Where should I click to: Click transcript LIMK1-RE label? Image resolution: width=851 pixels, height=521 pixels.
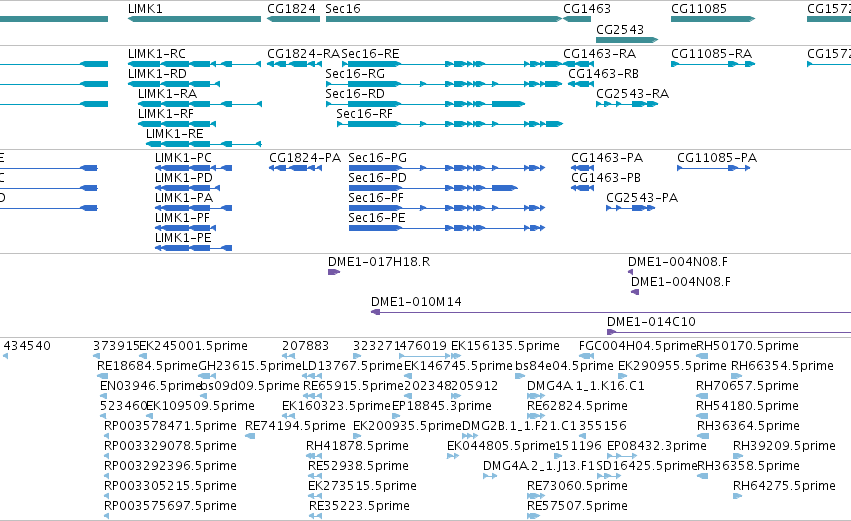(174, 134)
